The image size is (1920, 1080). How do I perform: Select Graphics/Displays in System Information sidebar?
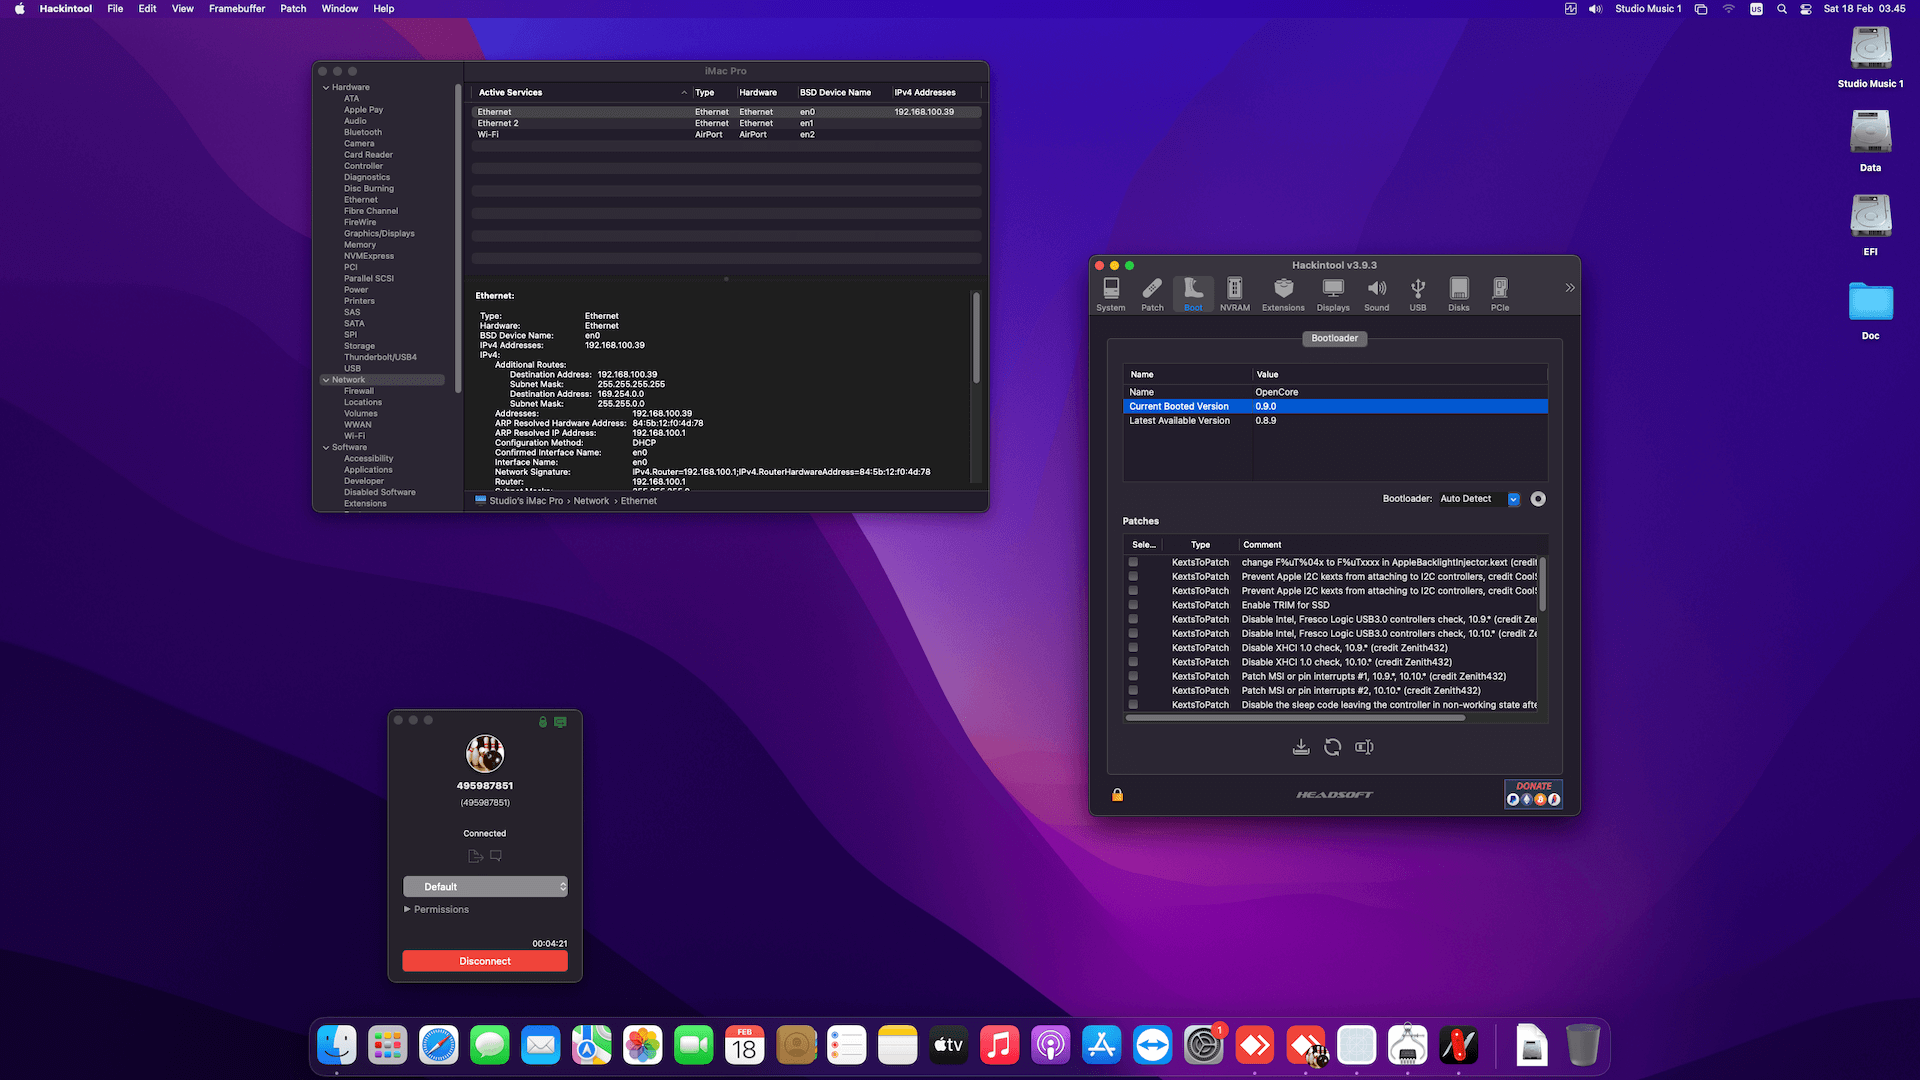(379, 234)
